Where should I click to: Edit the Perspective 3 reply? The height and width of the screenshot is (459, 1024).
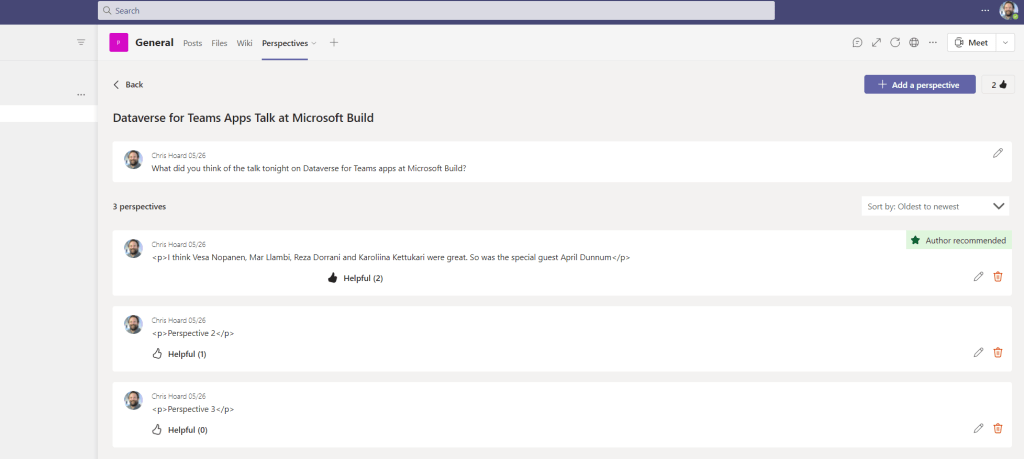click(x=978, y=428)
